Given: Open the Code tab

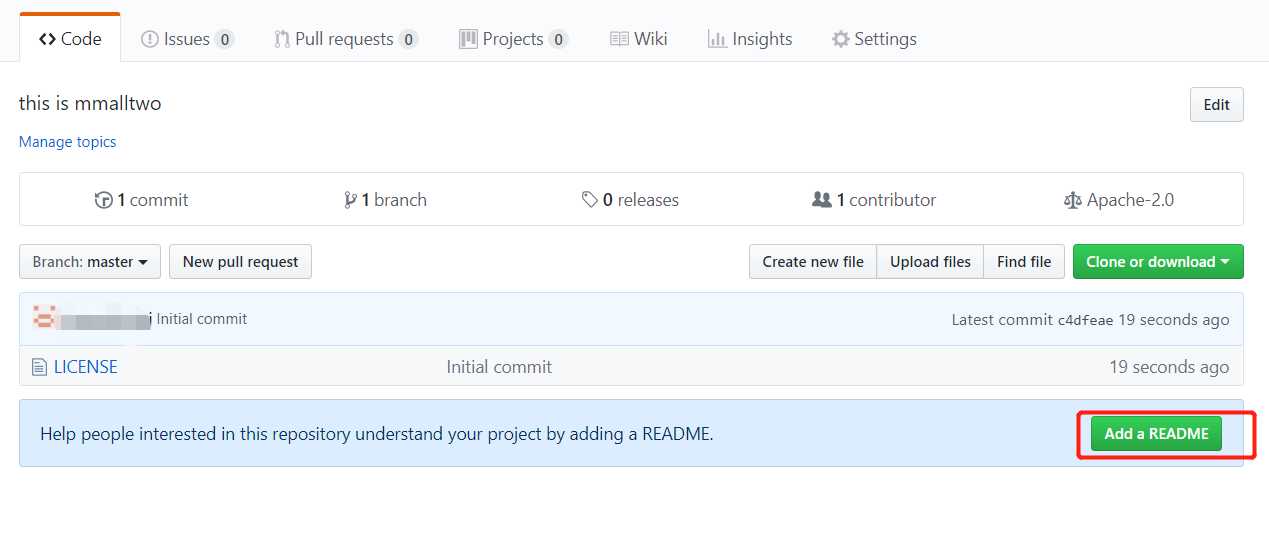Looking at the screenshot, I should 70,39.
